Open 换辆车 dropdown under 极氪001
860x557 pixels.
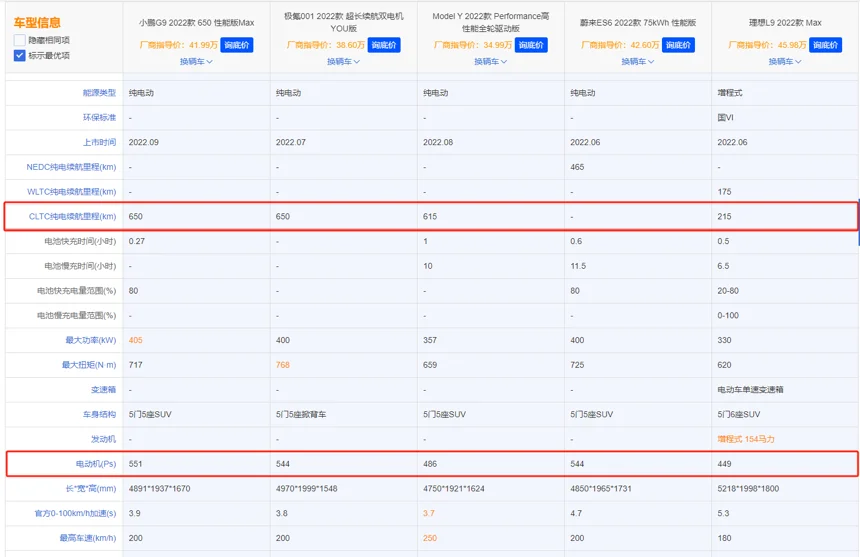click(x=343, y=61)
